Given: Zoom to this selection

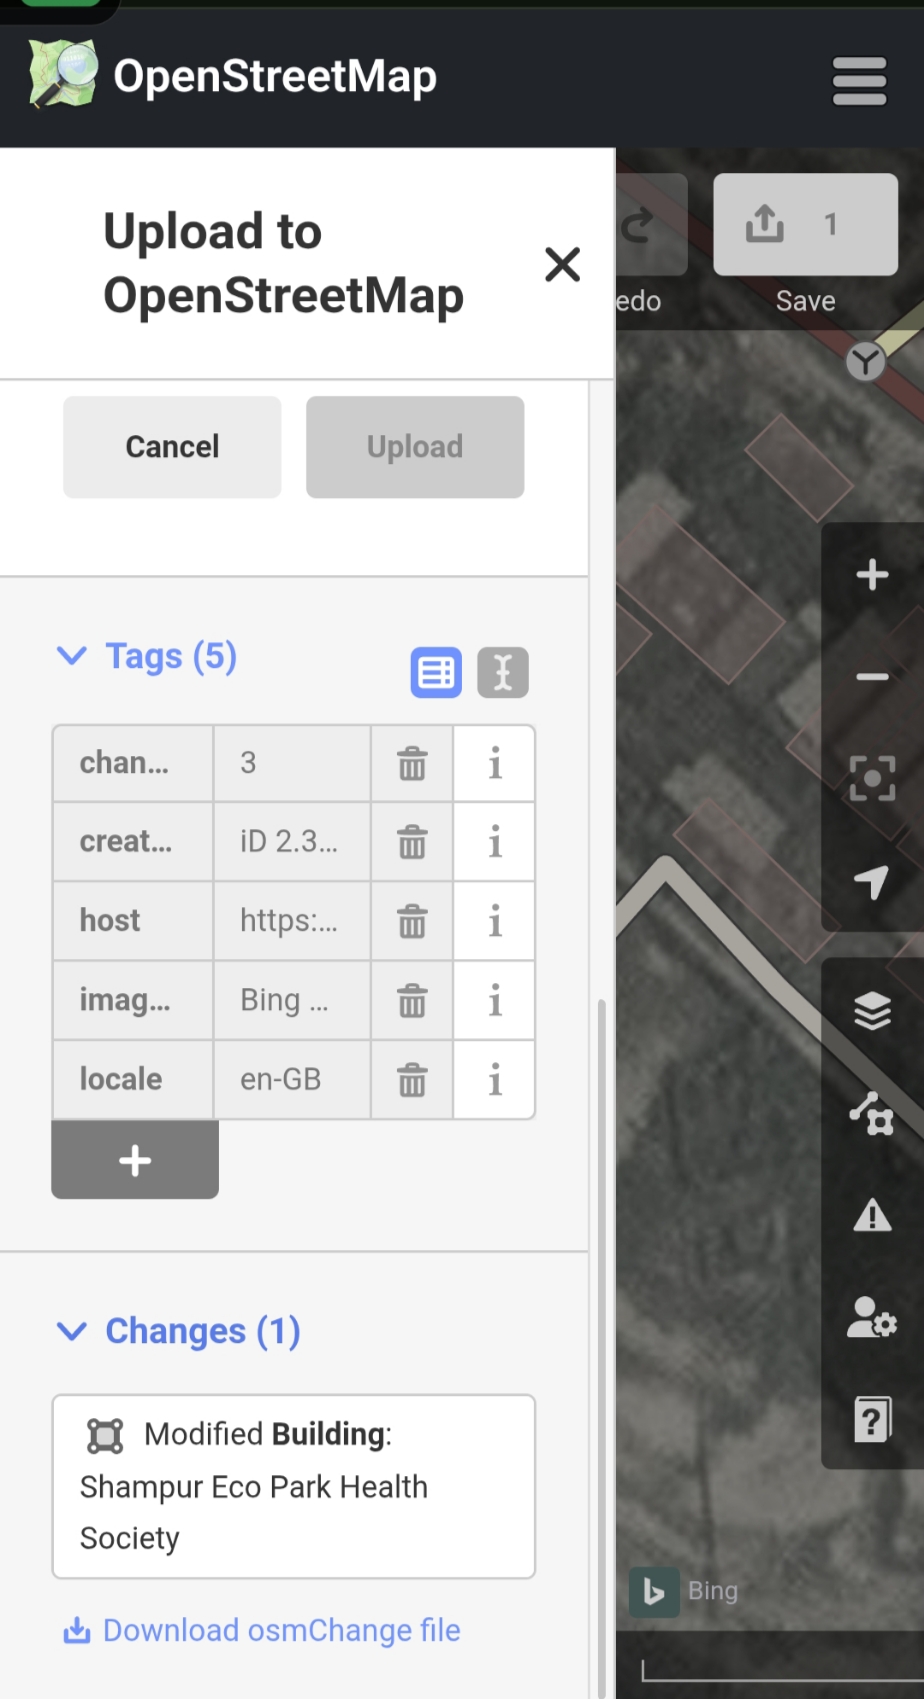Looking at the screenshot, I should 872,779.
